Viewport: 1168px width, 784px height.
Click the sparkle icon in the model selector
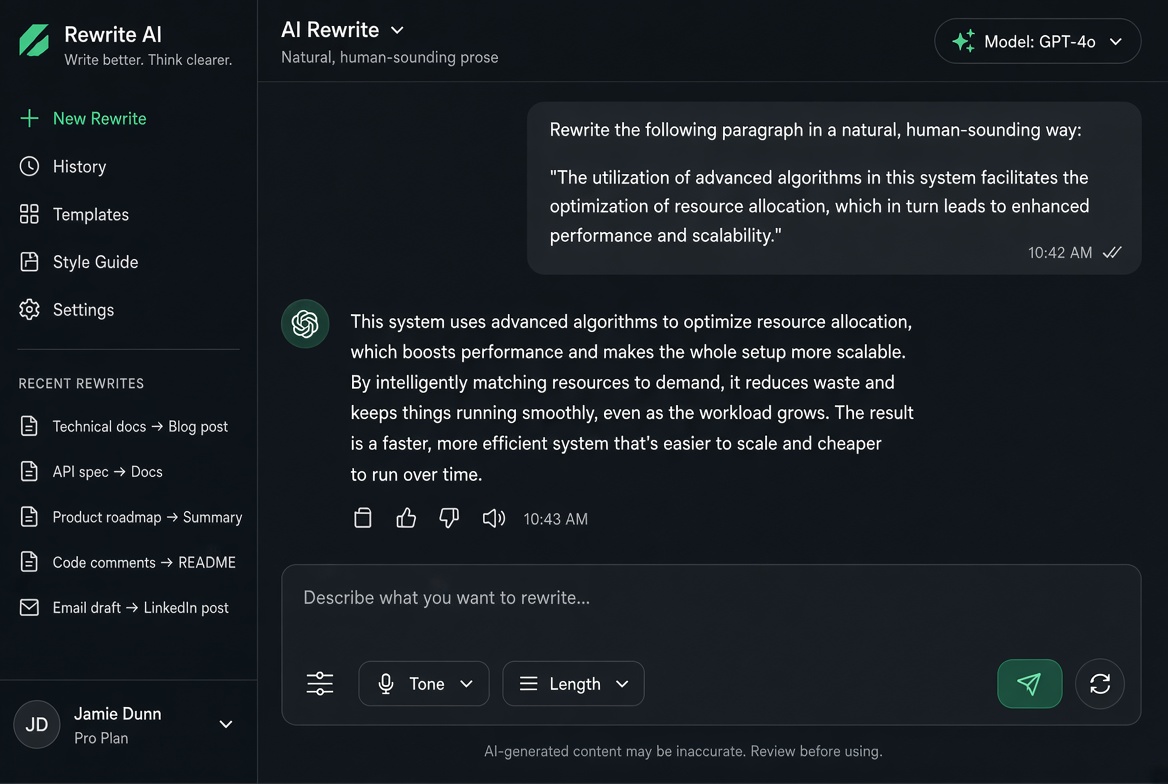964,41
